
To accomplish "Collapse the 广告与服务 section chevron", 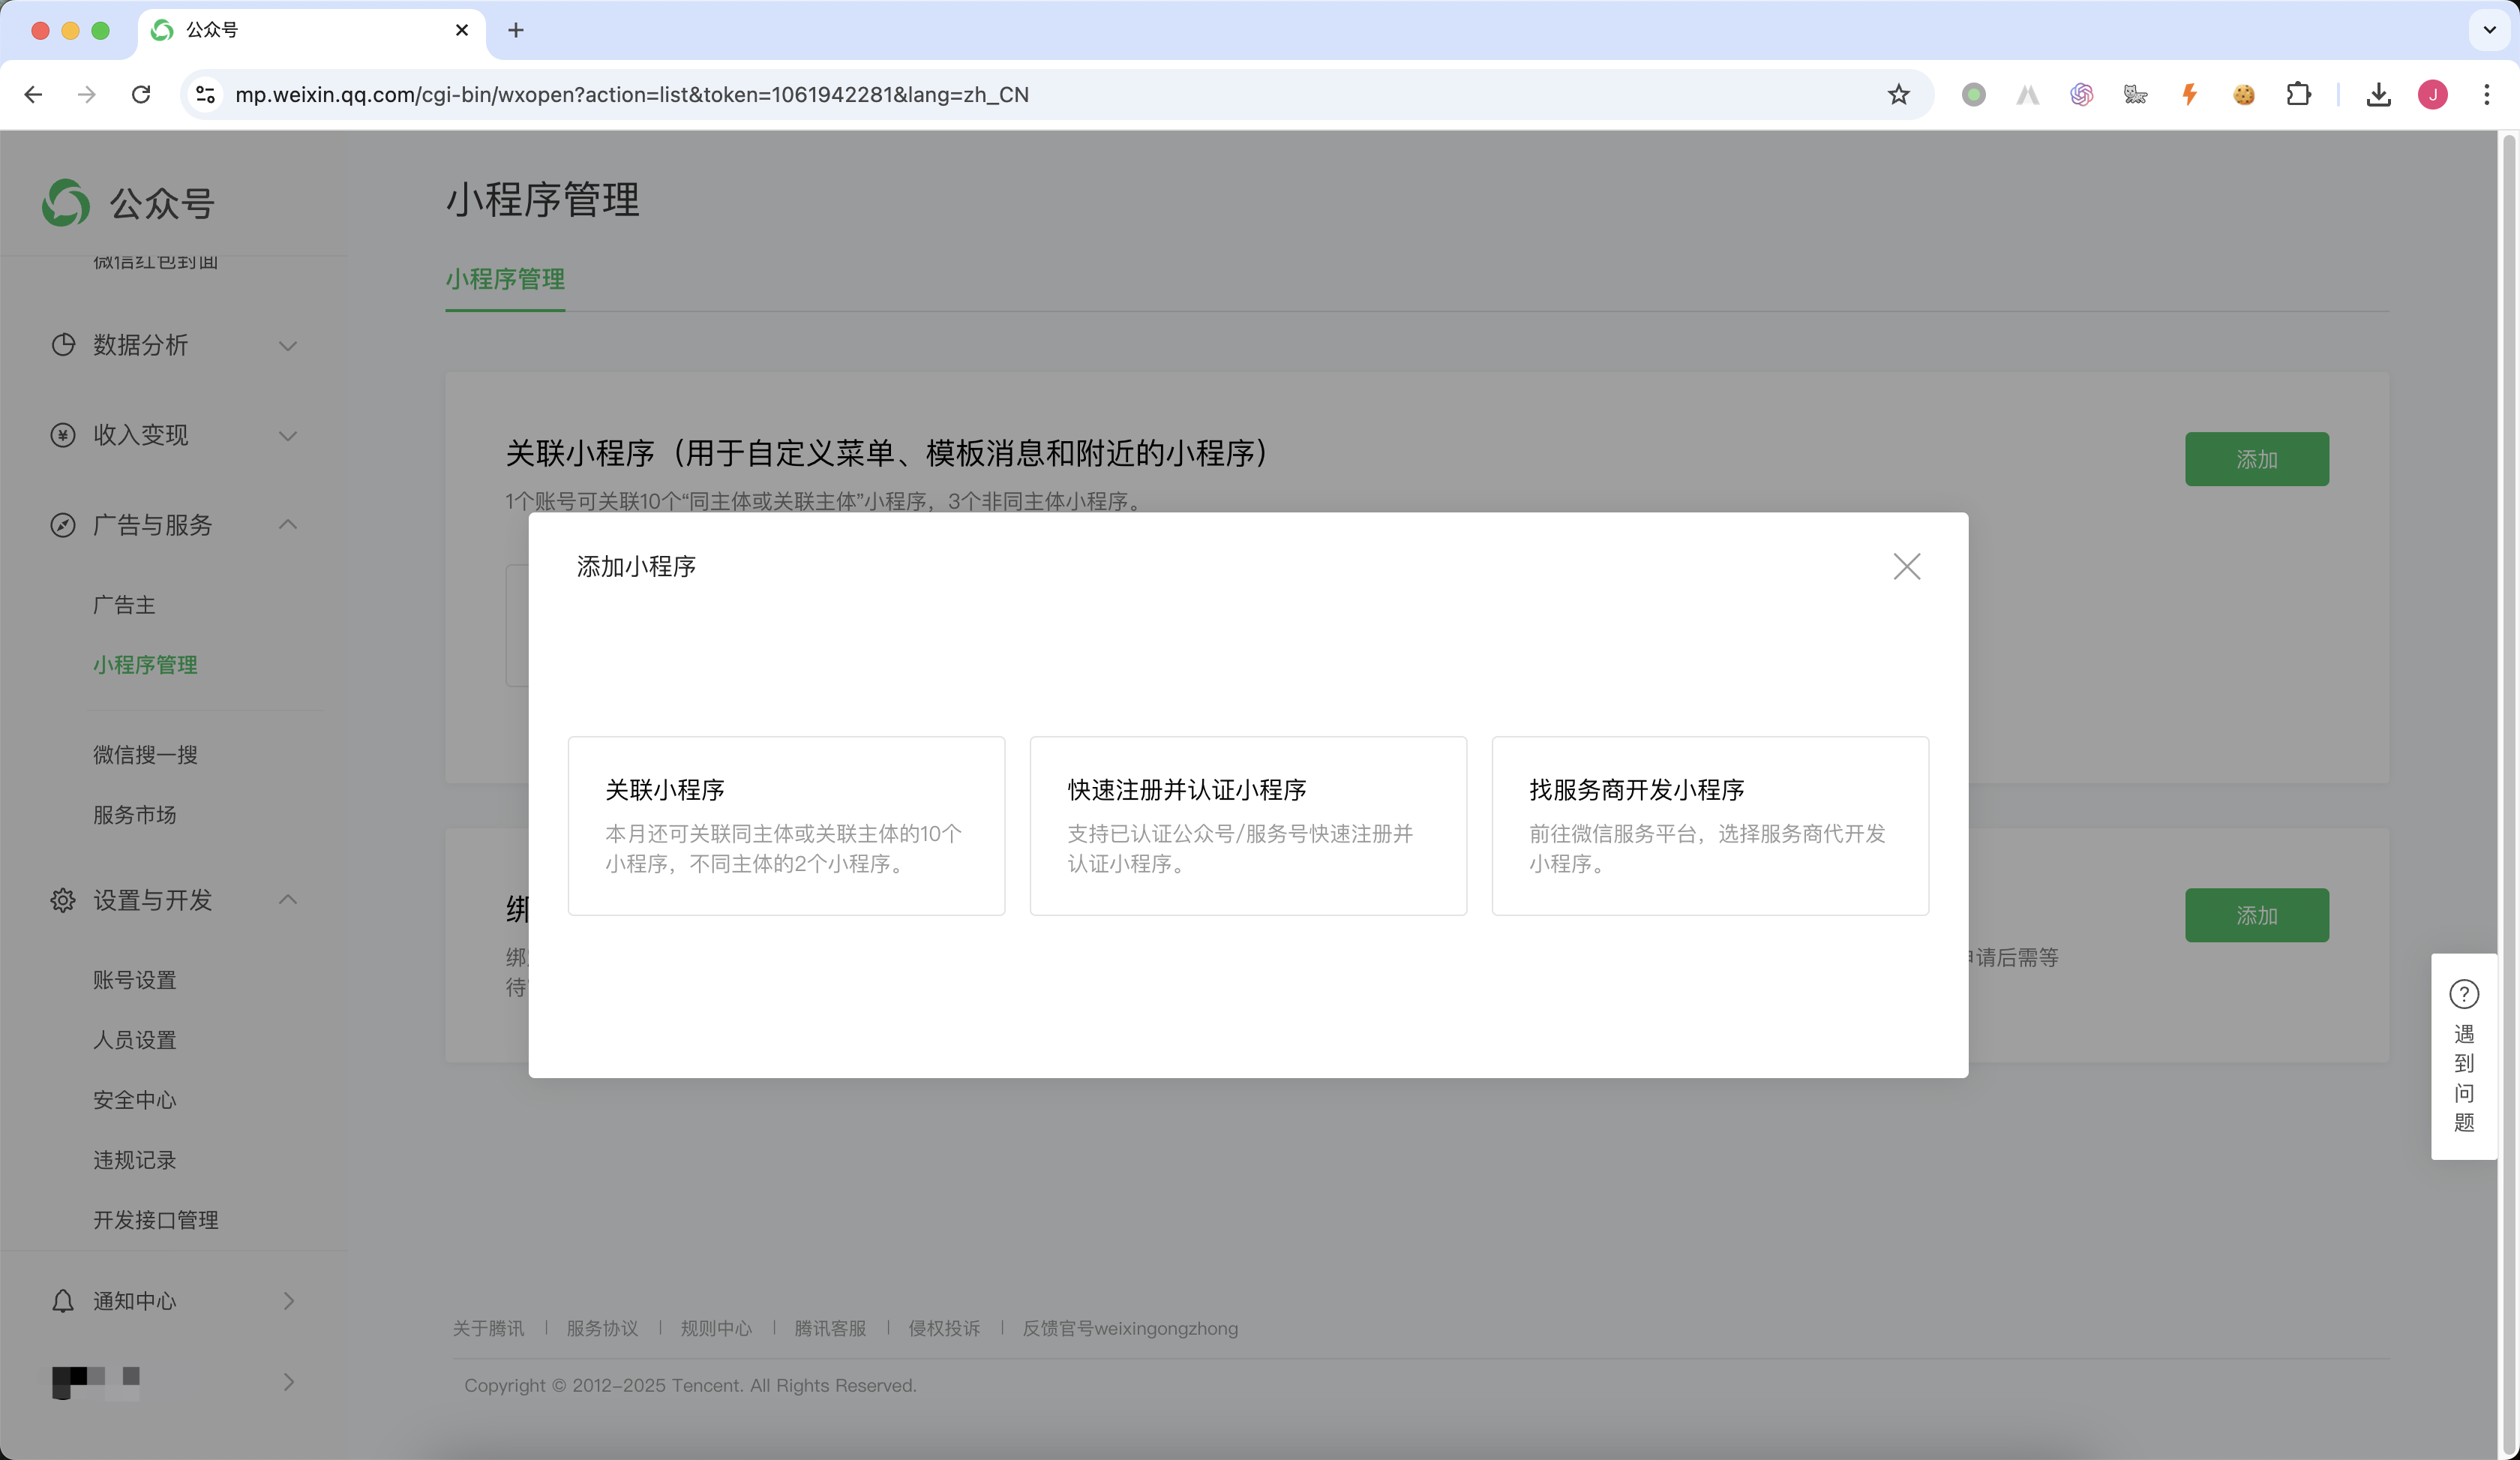I will (288, 524).
